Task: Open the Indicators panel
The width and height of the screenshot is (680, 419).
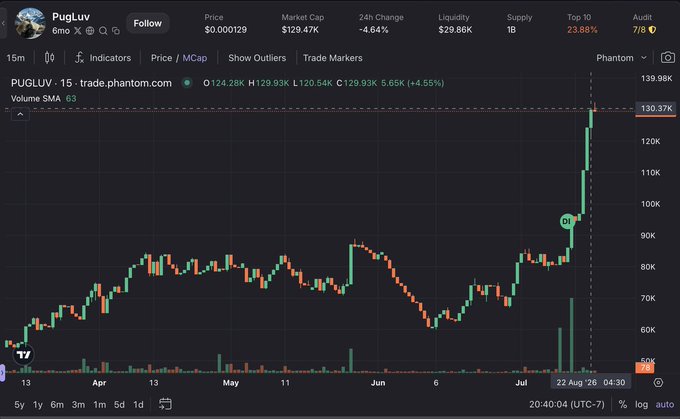Action: pyautogui.click(x=103, y=58)
